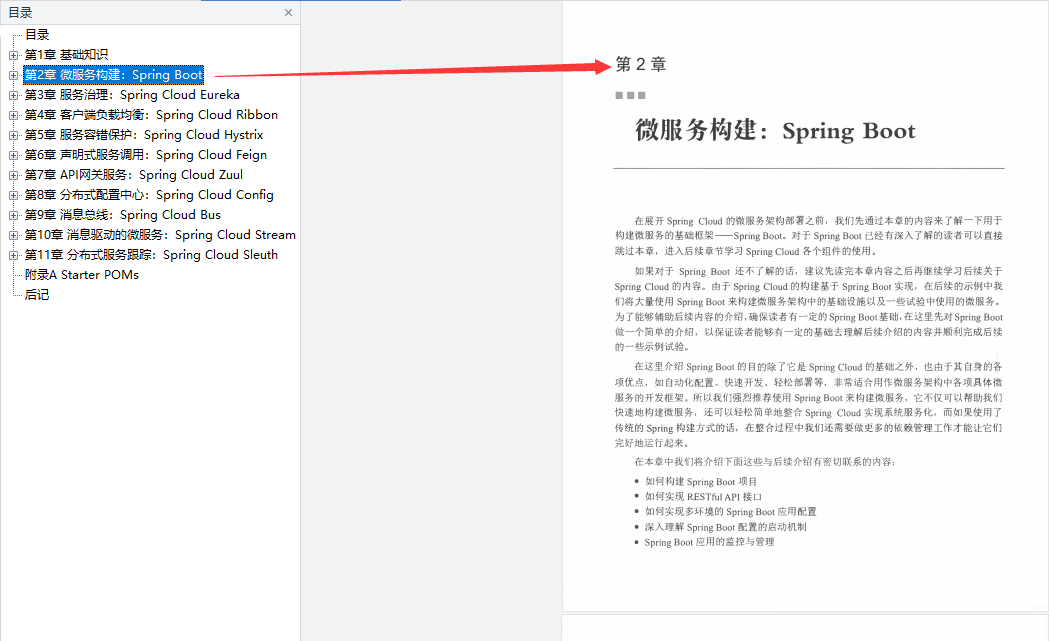Select 第2章 微服务构建: Spring Boot bookmark
Viewport: 1049px width, 641px height.
coord(114,75)
